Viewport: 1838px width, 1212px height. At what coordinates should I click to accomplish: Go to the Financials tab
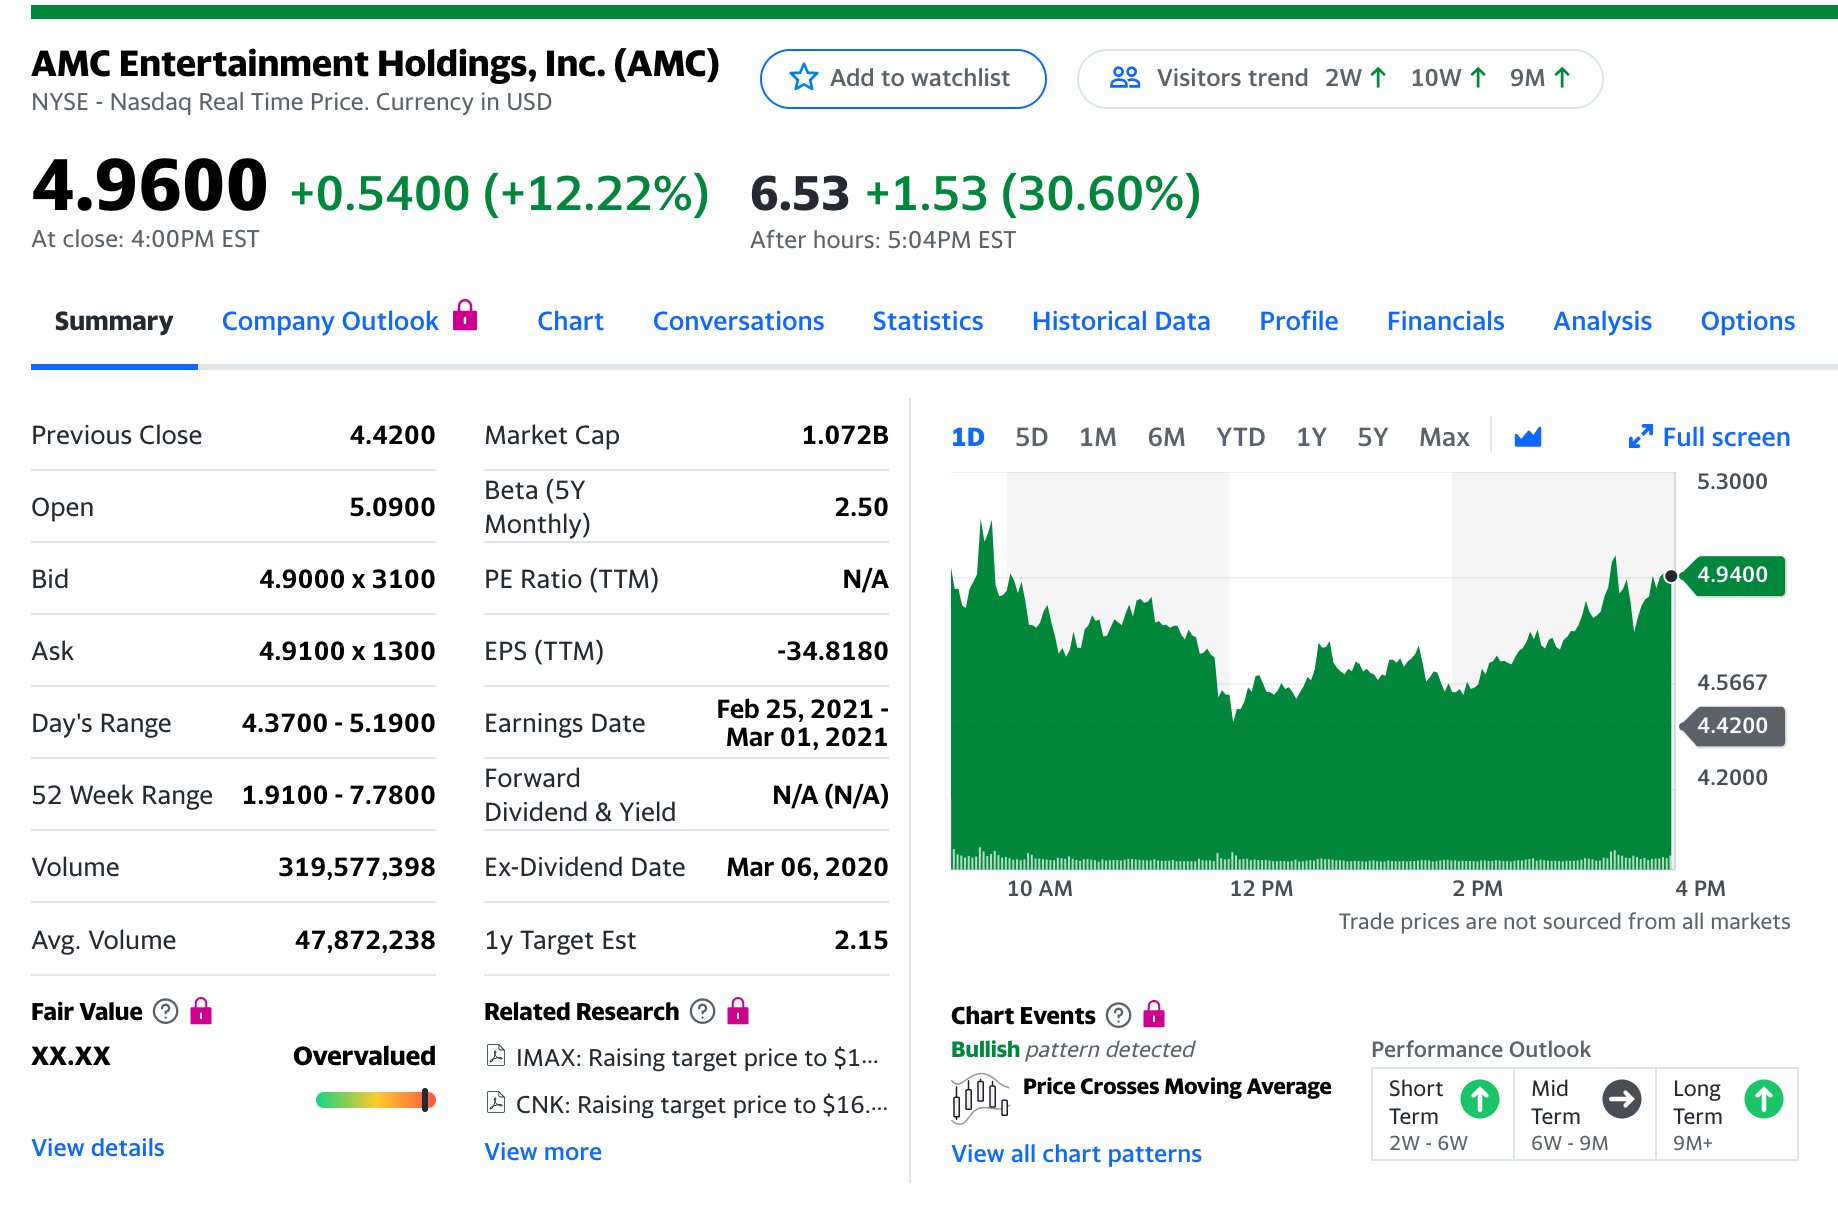click(1445, 321)
